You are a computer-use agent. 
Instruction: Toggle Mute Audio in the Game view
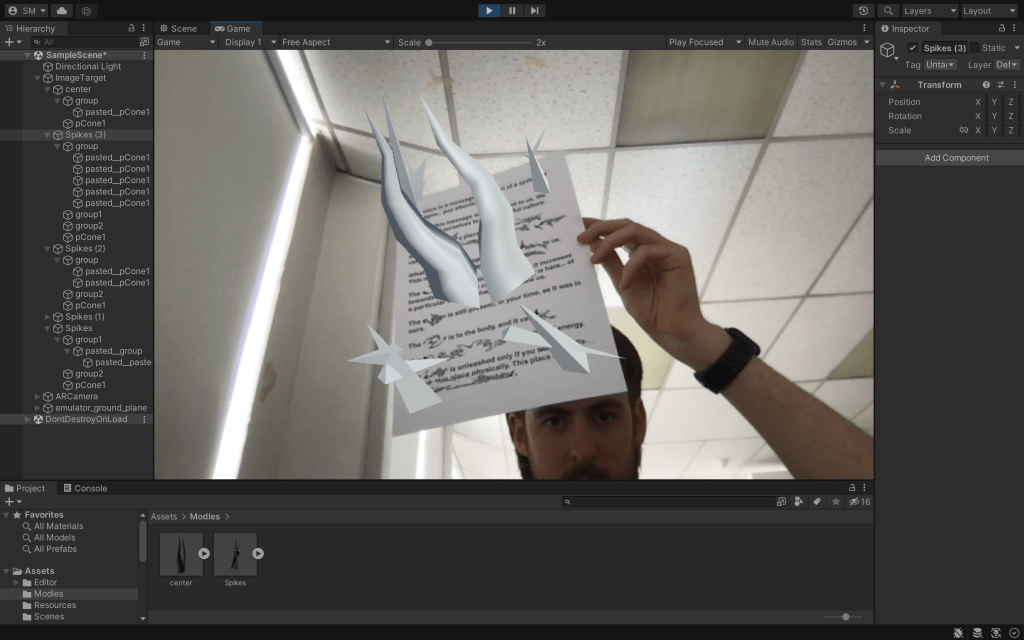771,42
